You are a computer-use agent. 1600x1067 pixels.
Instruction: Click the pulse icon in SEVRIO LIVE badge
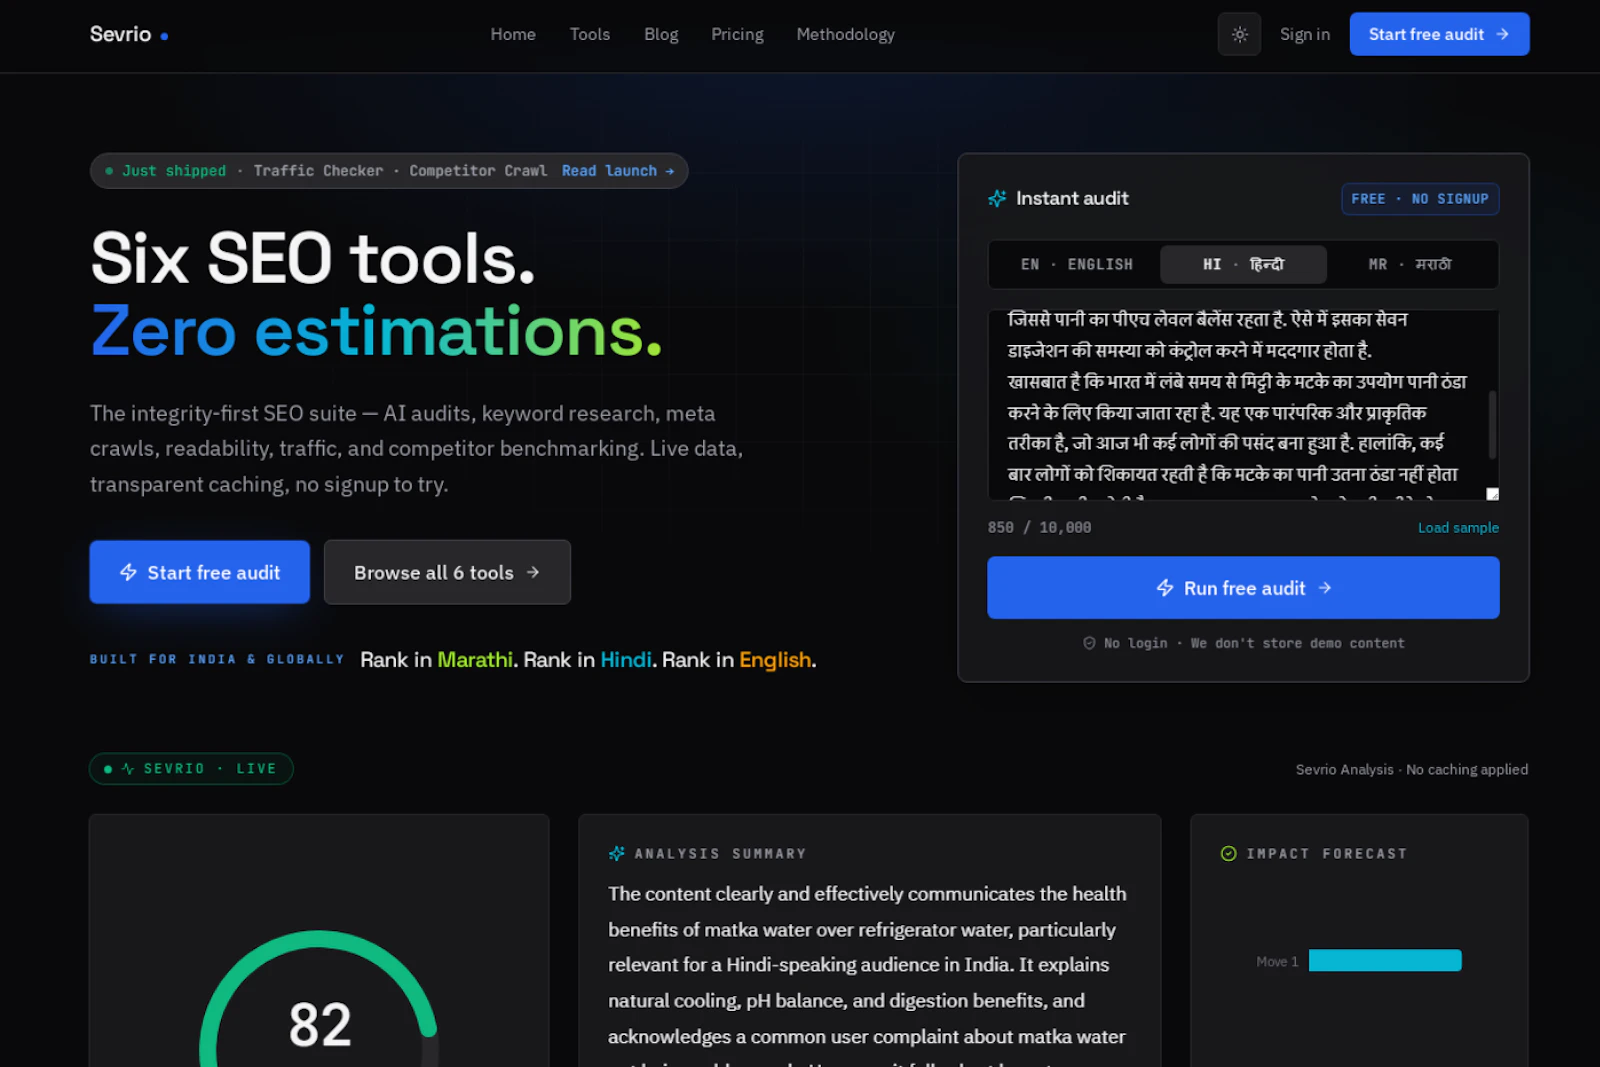tap(128, 768)
